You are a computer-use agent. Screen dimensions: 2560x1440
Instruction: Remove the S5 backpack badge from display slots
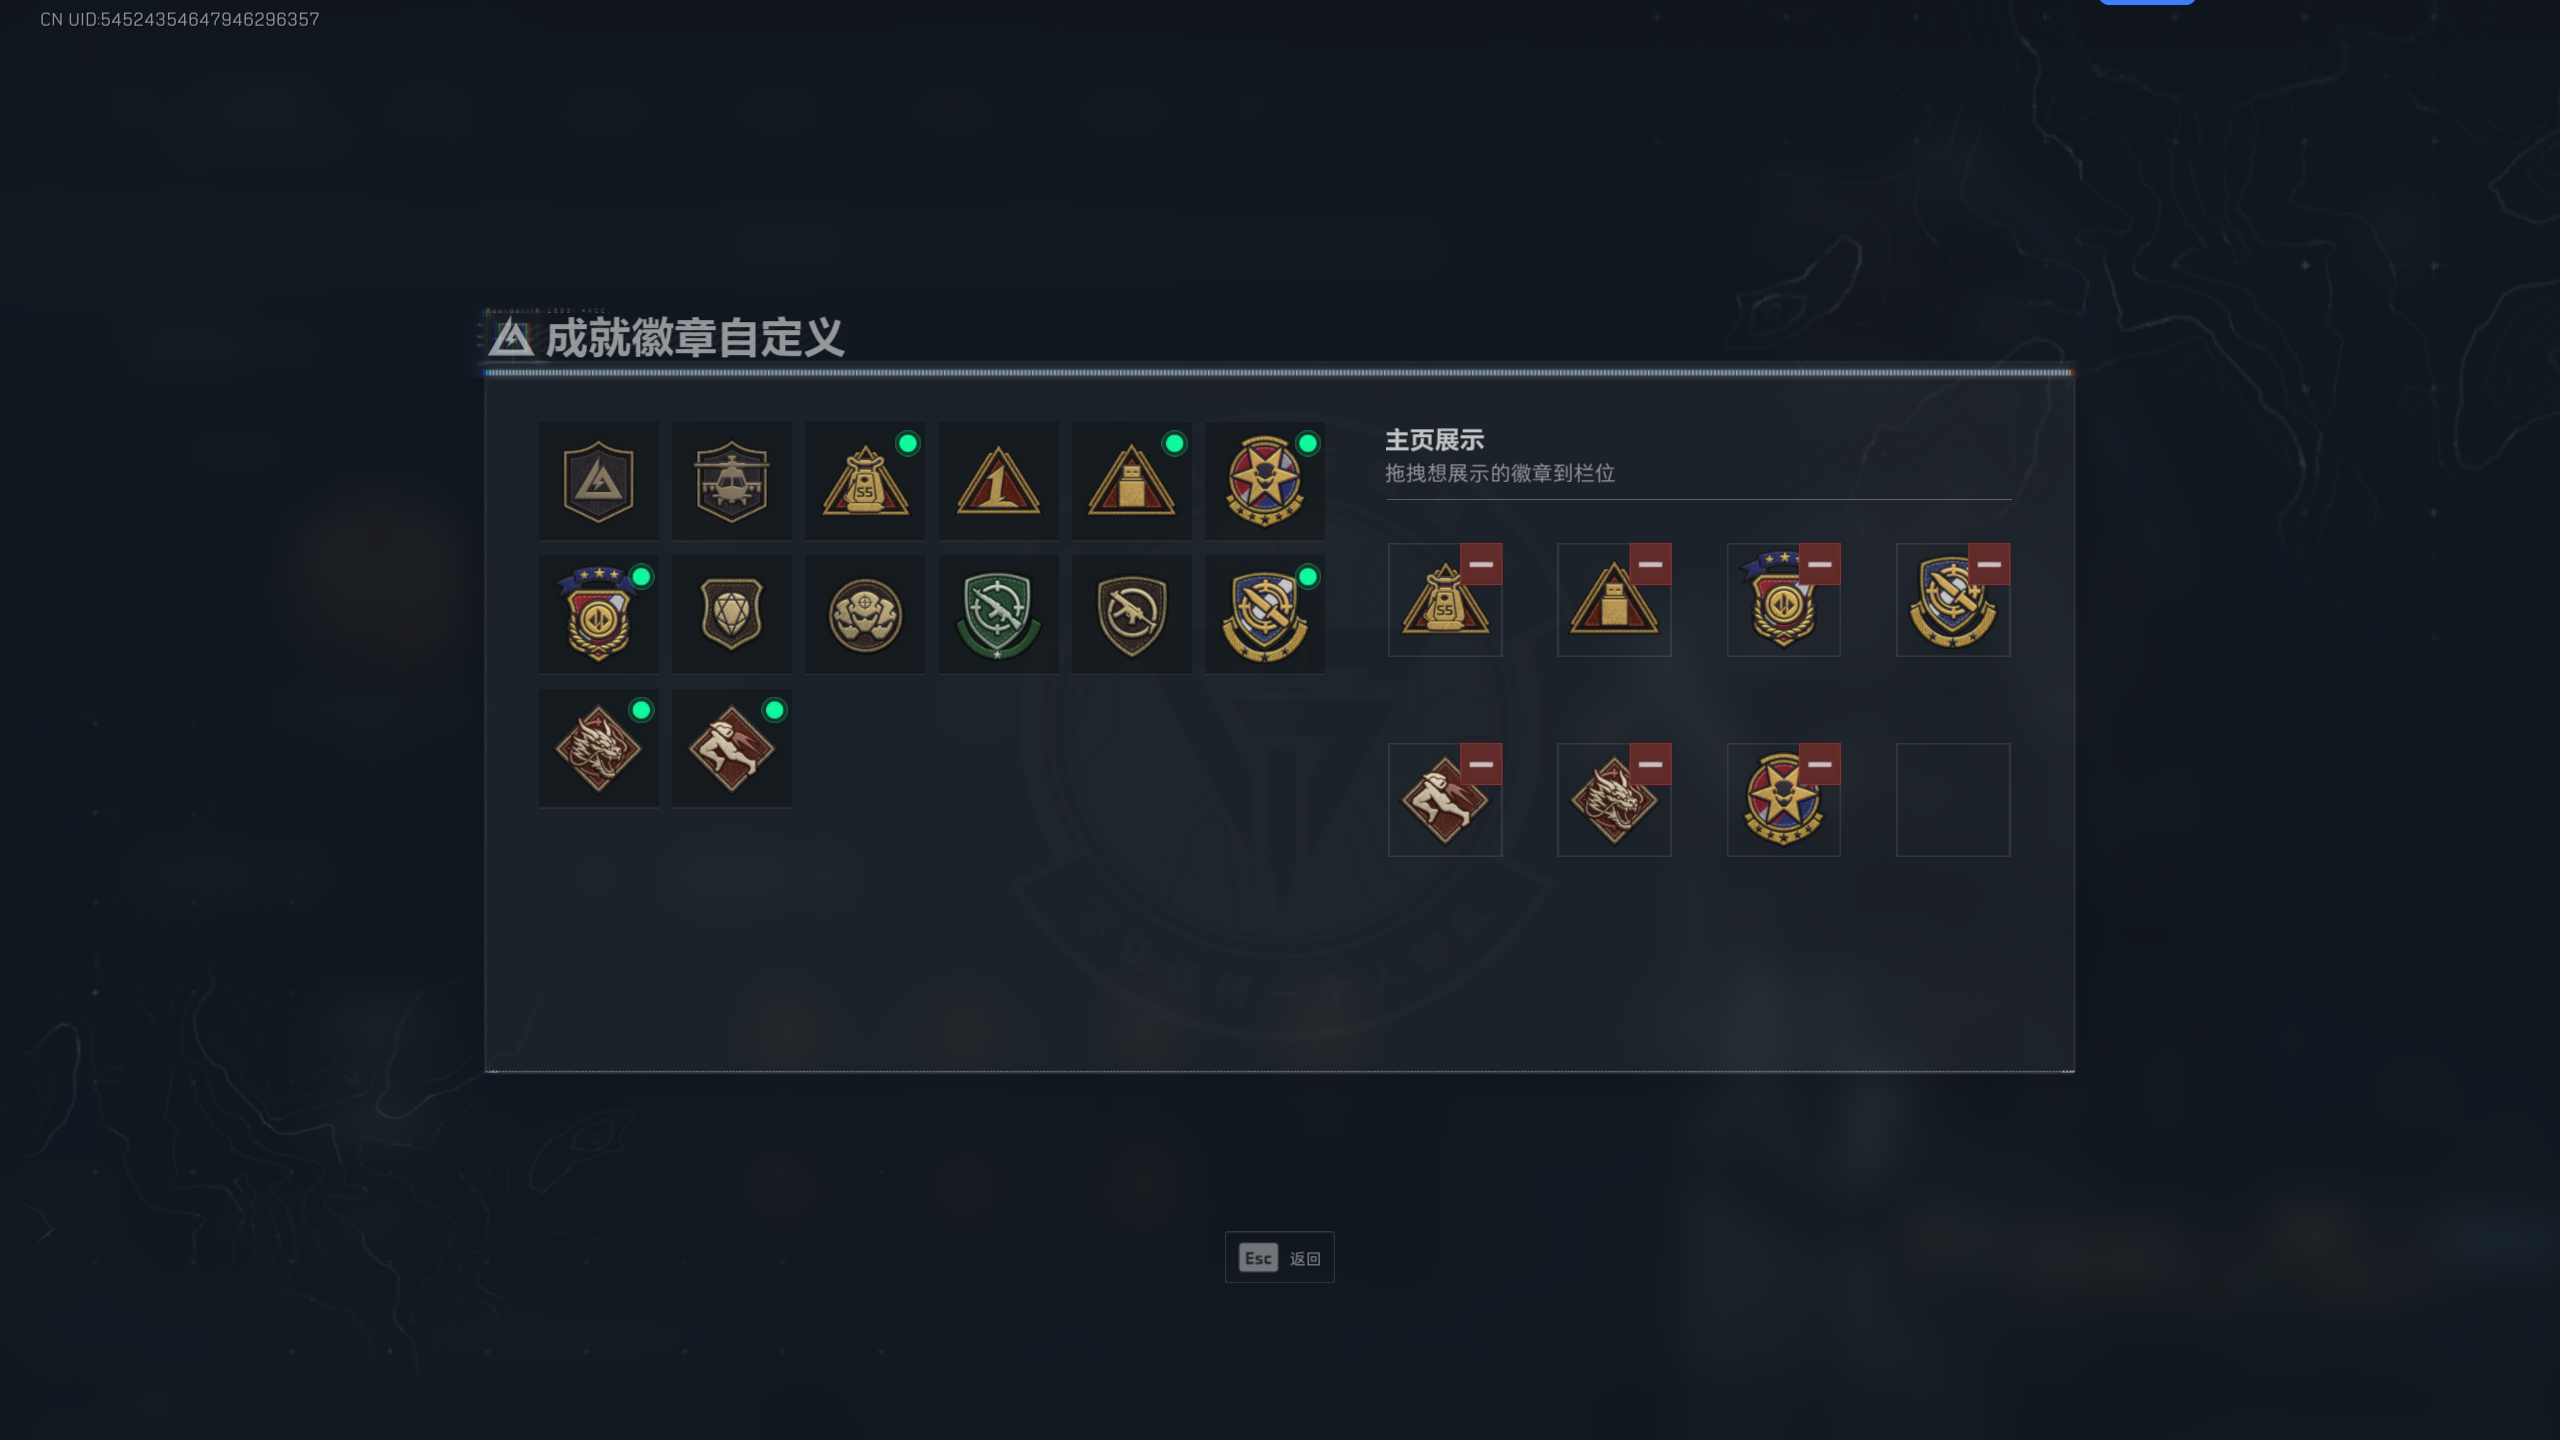click(x=1481, y=564)
